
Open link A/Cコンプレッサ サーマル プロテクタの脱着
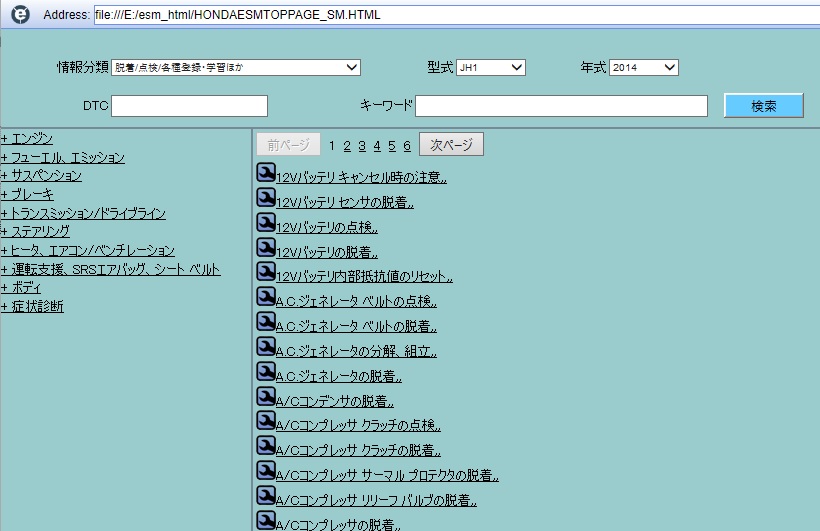coord(387,476)
